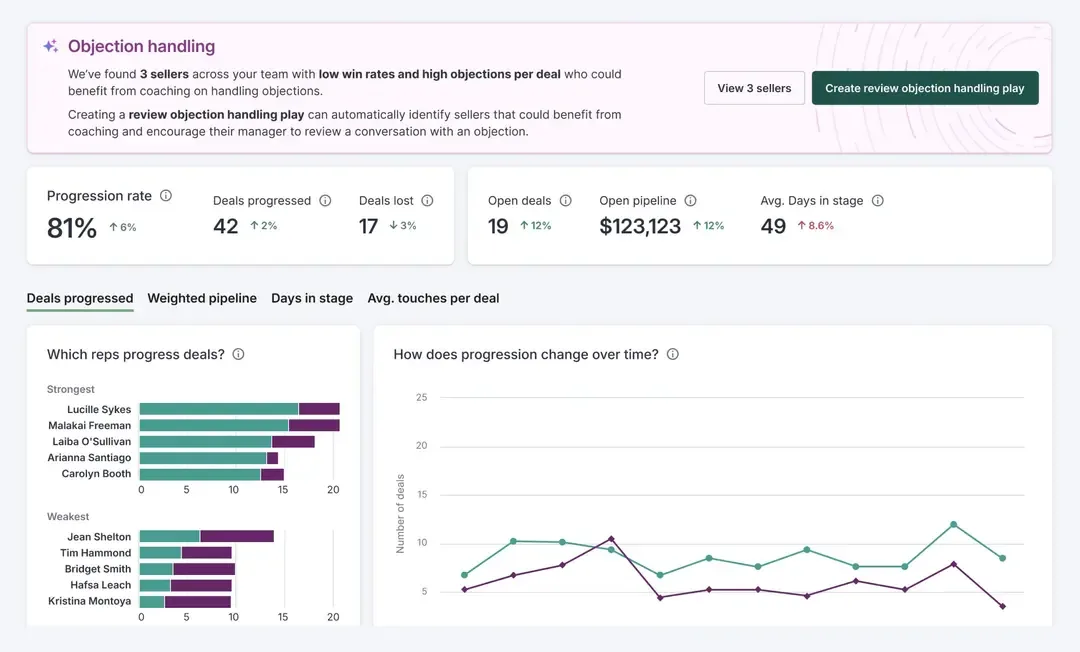The image size is (1080, 652).
Task: Select Carolyn Booth's progress bar
Action: (210, 473)
